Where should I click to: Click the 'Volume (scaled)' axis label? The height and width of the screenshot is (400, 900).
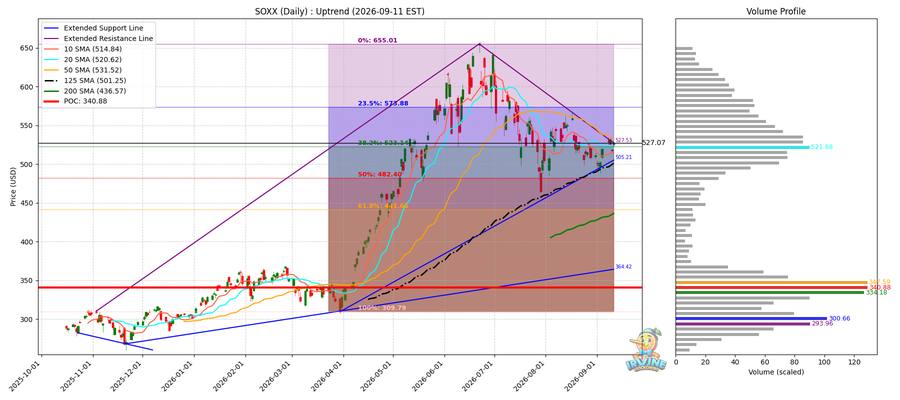(x=776, y=372)
